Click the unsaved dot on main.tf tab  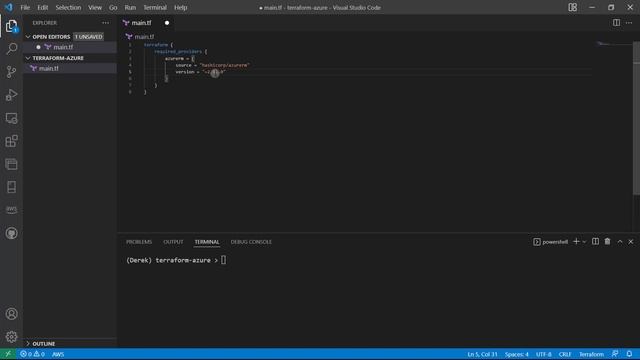[x=167, y=23]
